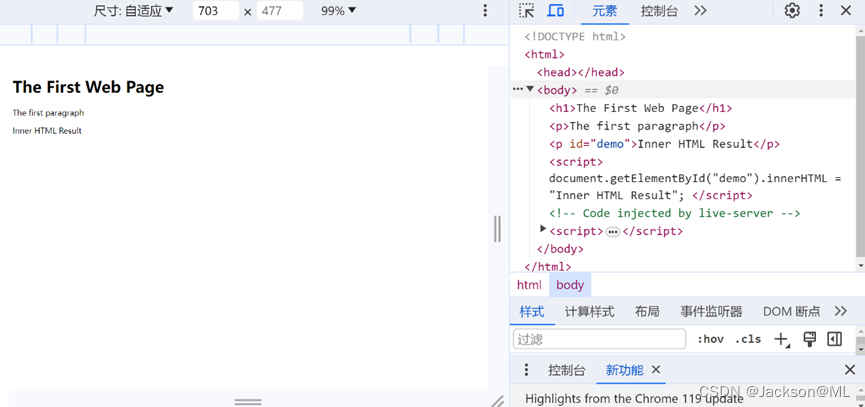The width and height of the screenshot is (865, 407).
Task: Switch to the 样式 tab
Action: pos(532,312)
